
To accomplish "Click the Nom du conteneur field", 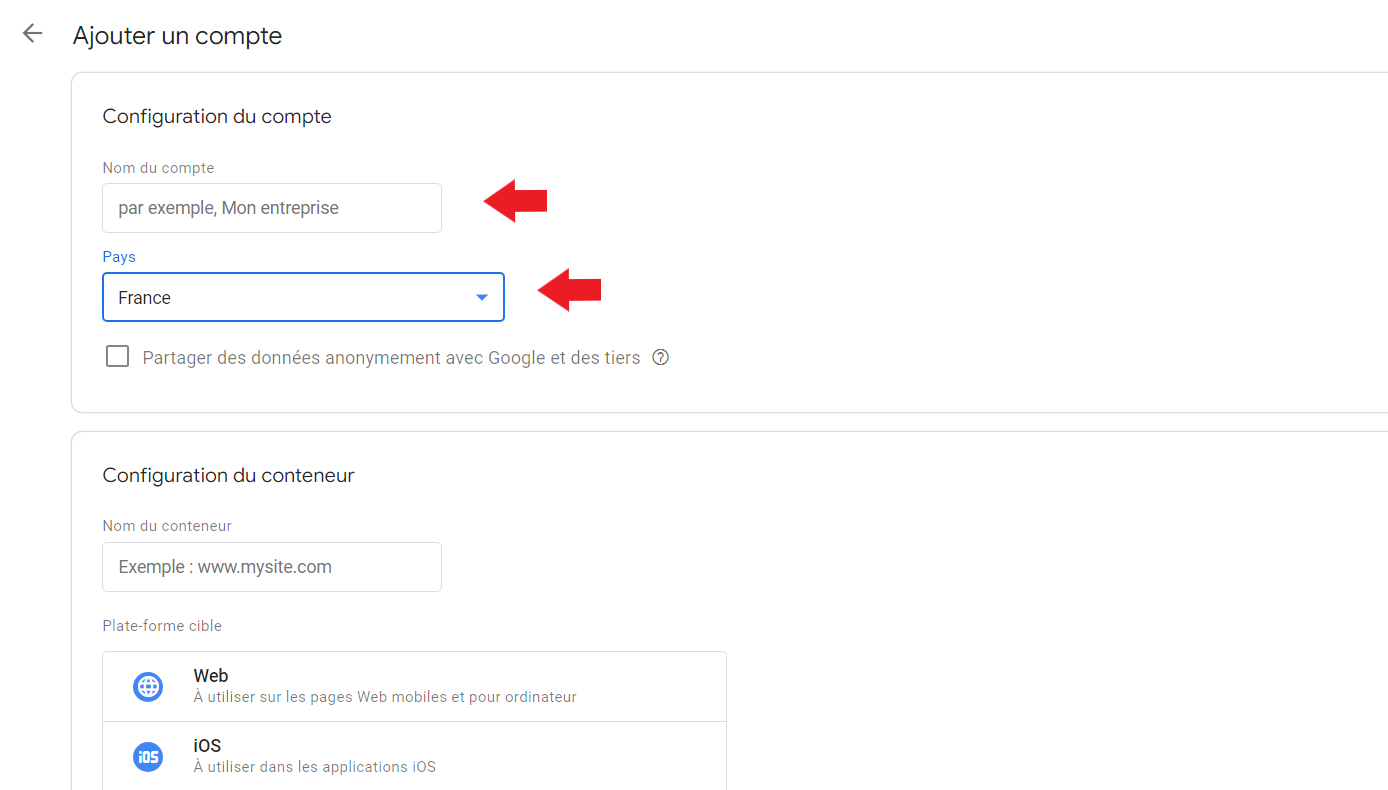I will [272, 567].
